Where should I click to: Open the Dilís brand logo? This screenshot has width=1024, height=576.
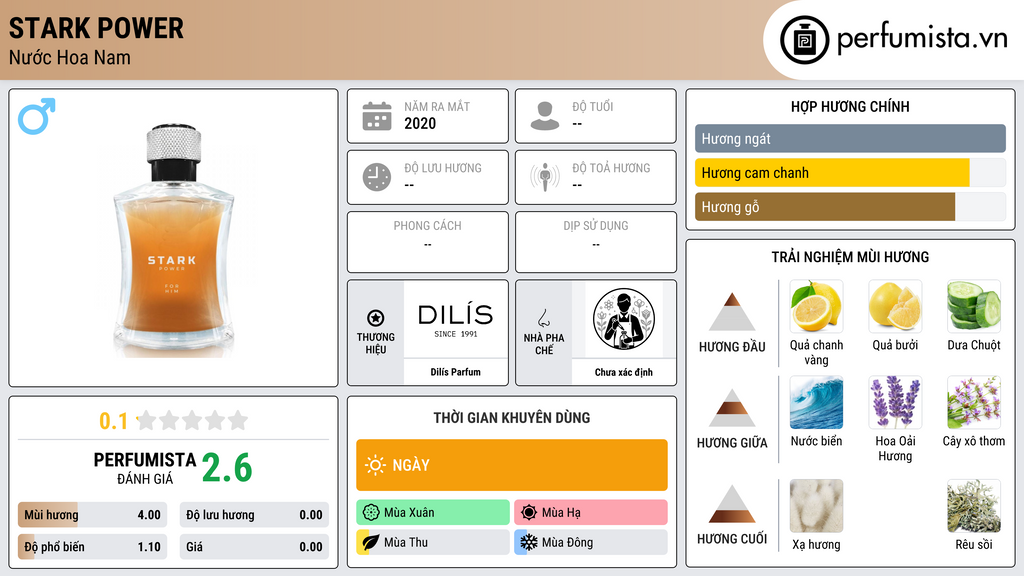coord(456,320)
